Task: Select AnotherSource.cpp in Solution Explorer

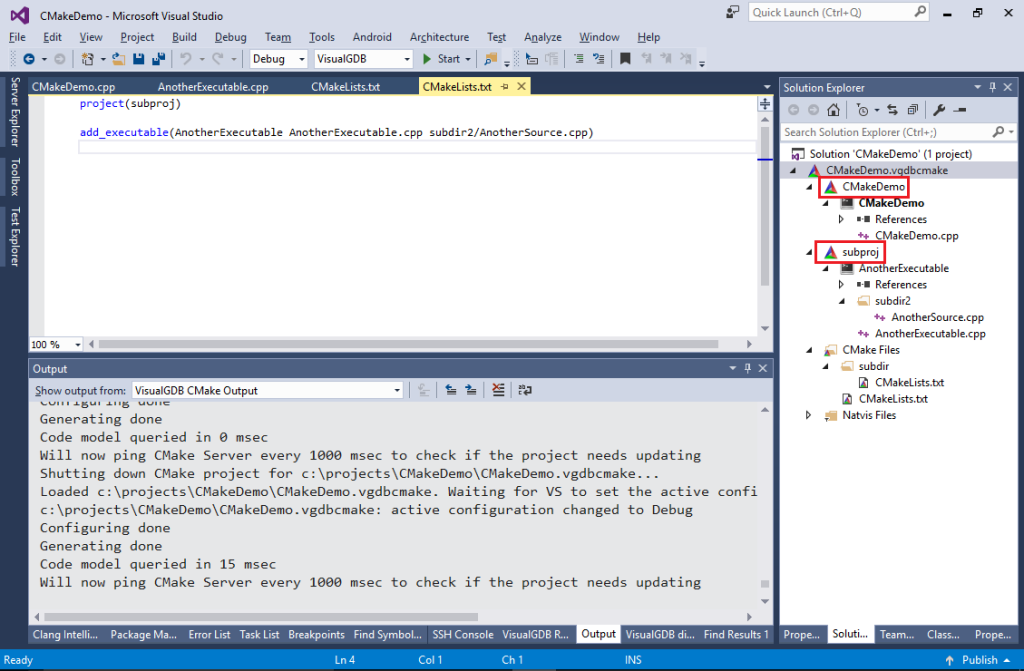Action: 937,317
